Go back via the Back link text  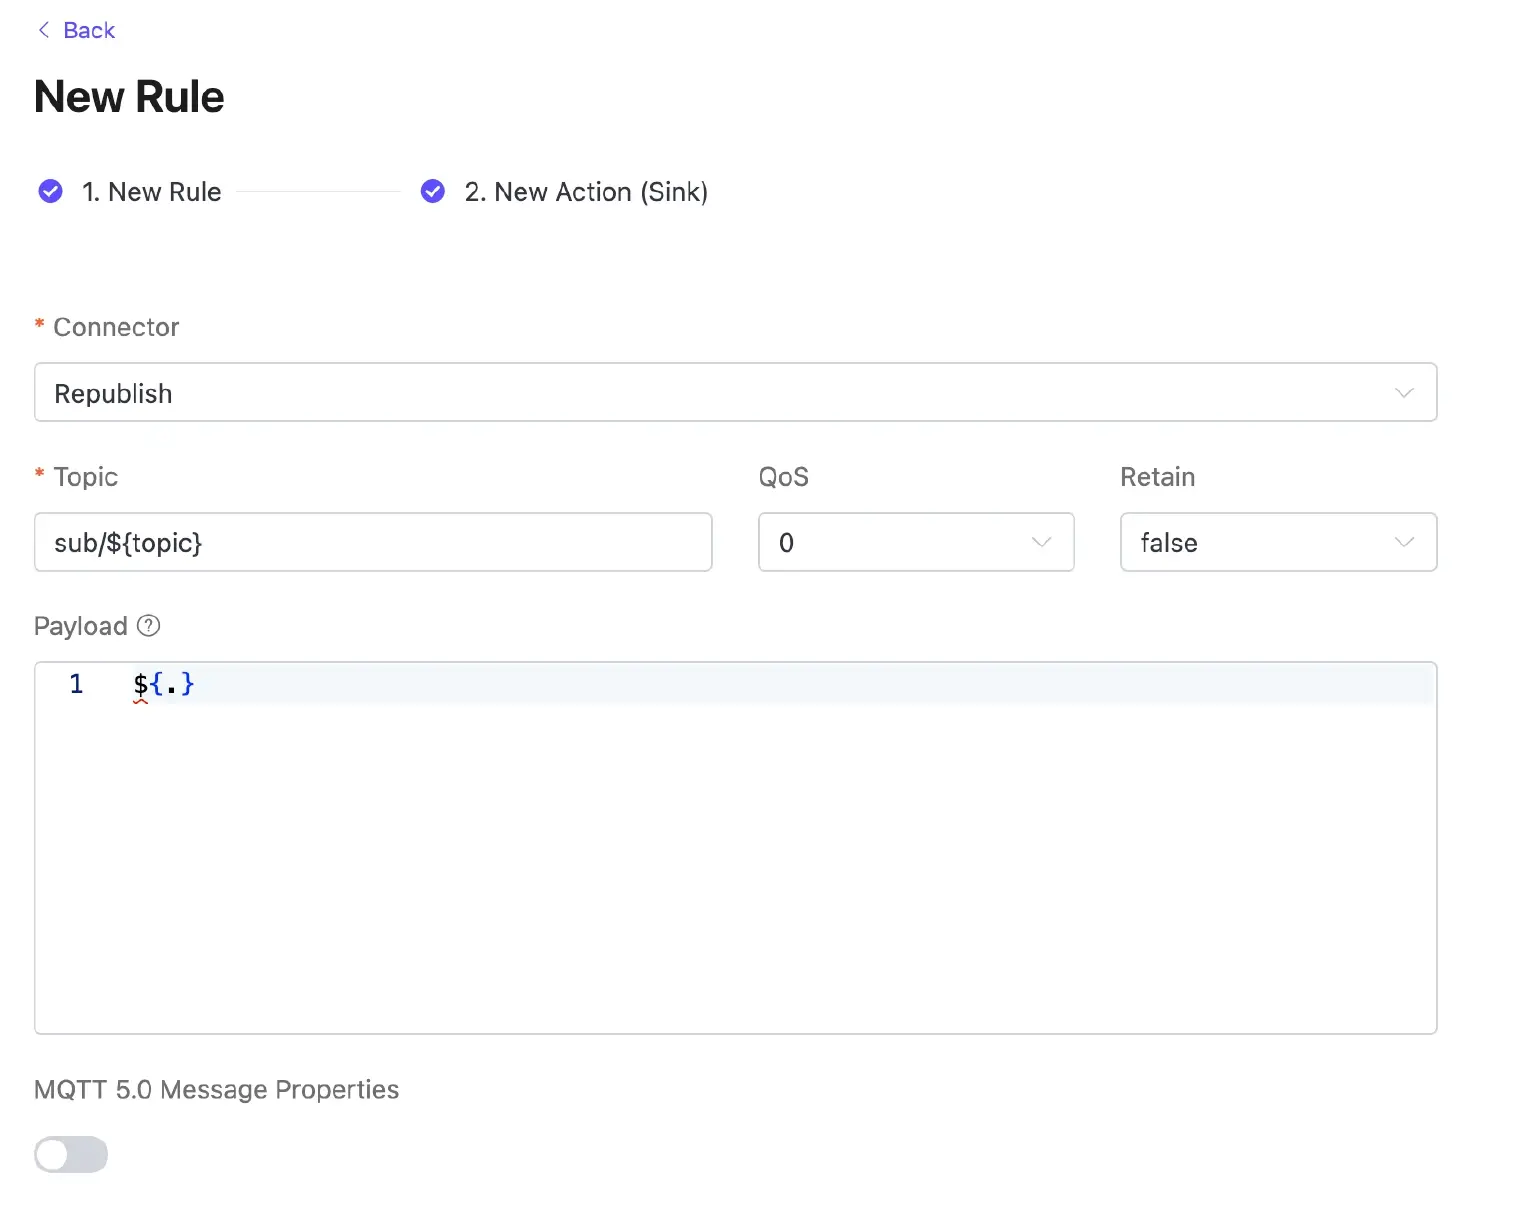pos(89,30)
